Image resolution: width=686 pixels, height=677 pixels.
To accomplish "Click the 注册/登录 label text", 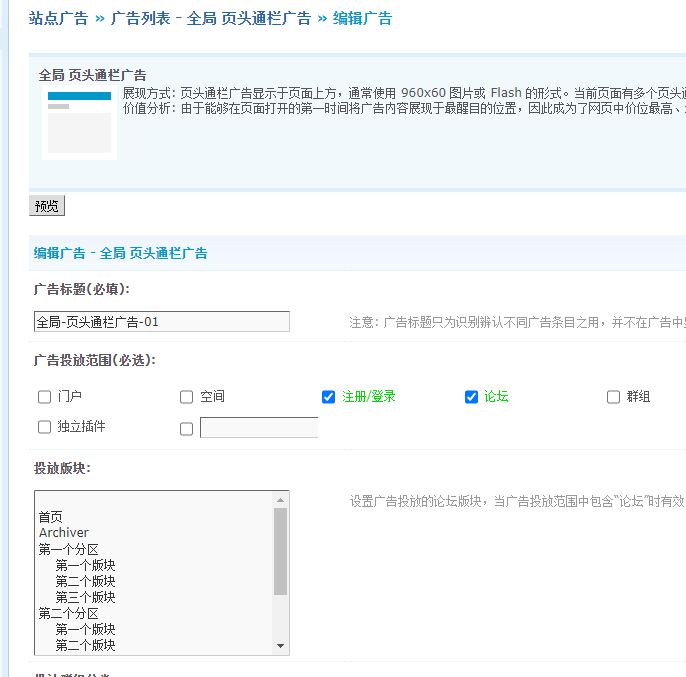I will (368, 396).
